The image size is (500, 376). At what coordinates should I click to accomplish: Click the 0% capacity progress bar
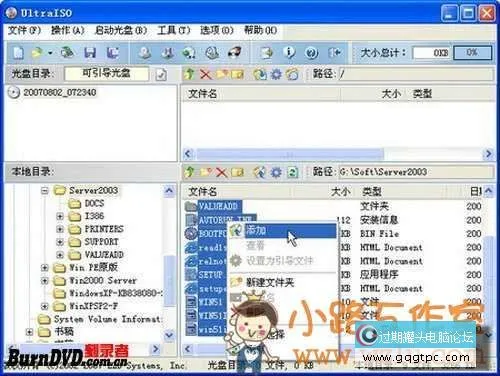pos(472,53)
